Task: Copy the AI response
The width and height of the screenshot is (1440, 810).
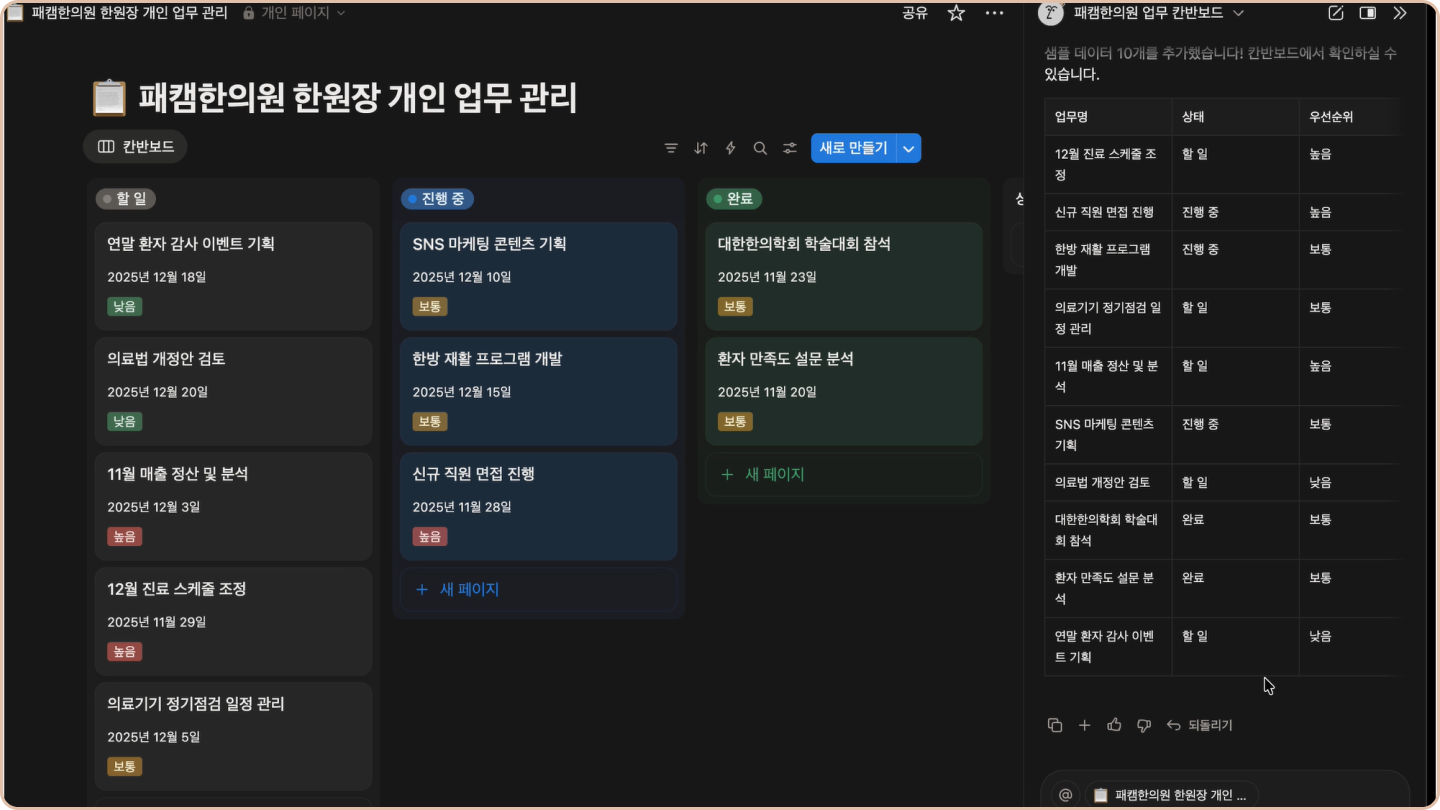Action: point(1054,725)
